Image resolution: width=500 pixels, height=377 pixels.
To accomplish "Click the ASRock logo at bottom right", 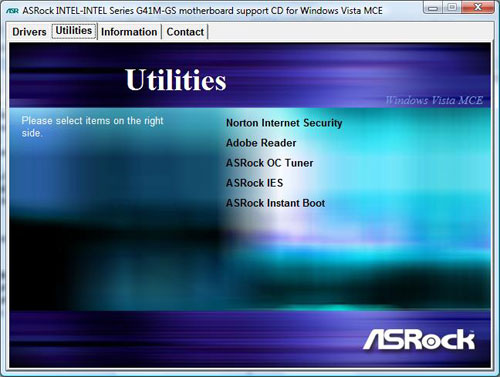I will point(419,340).
